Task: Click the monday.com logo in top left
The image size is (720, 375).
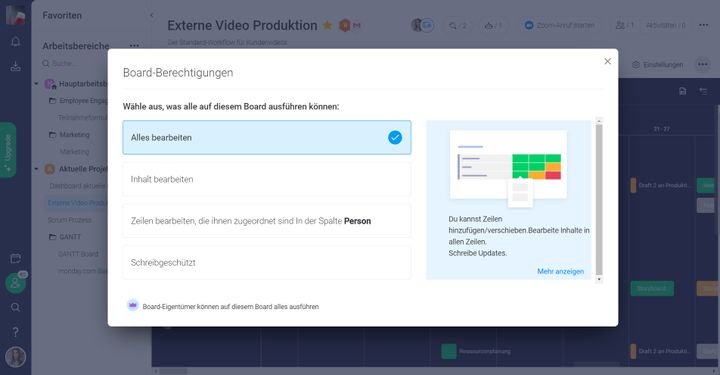Action: click(15, 15)
